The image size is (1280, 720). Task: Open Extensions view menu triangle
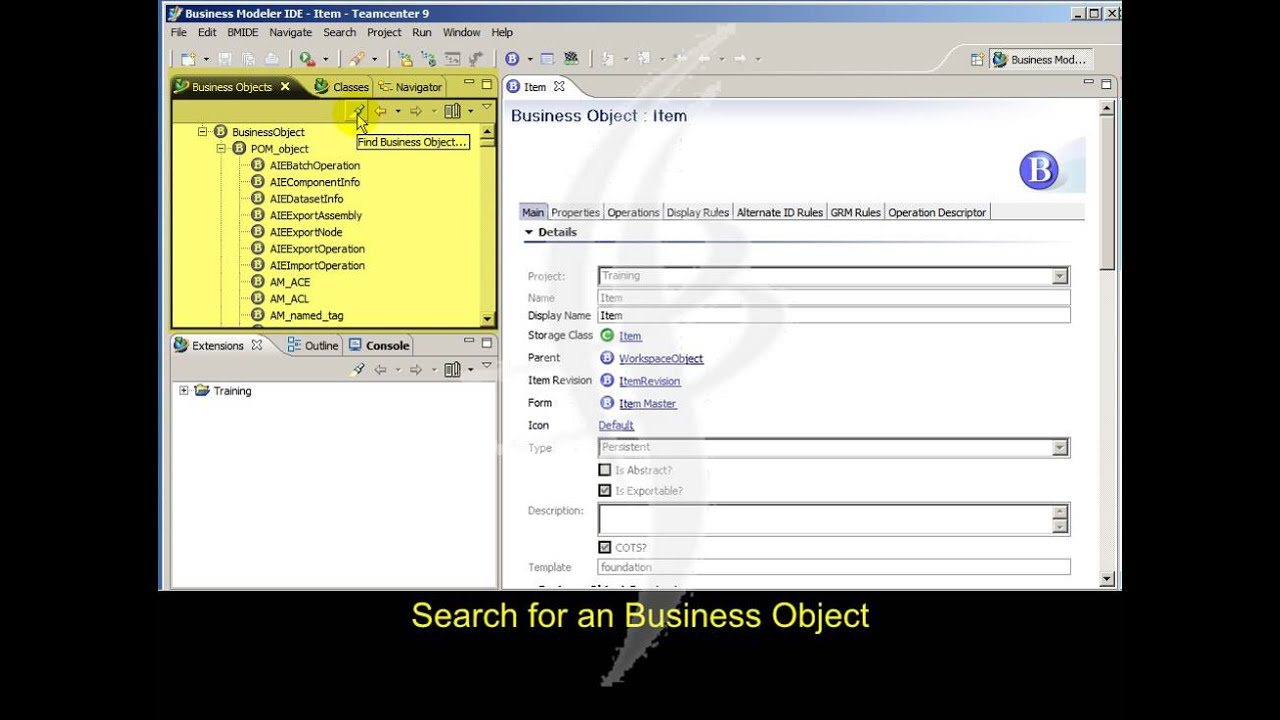point(486,365)
